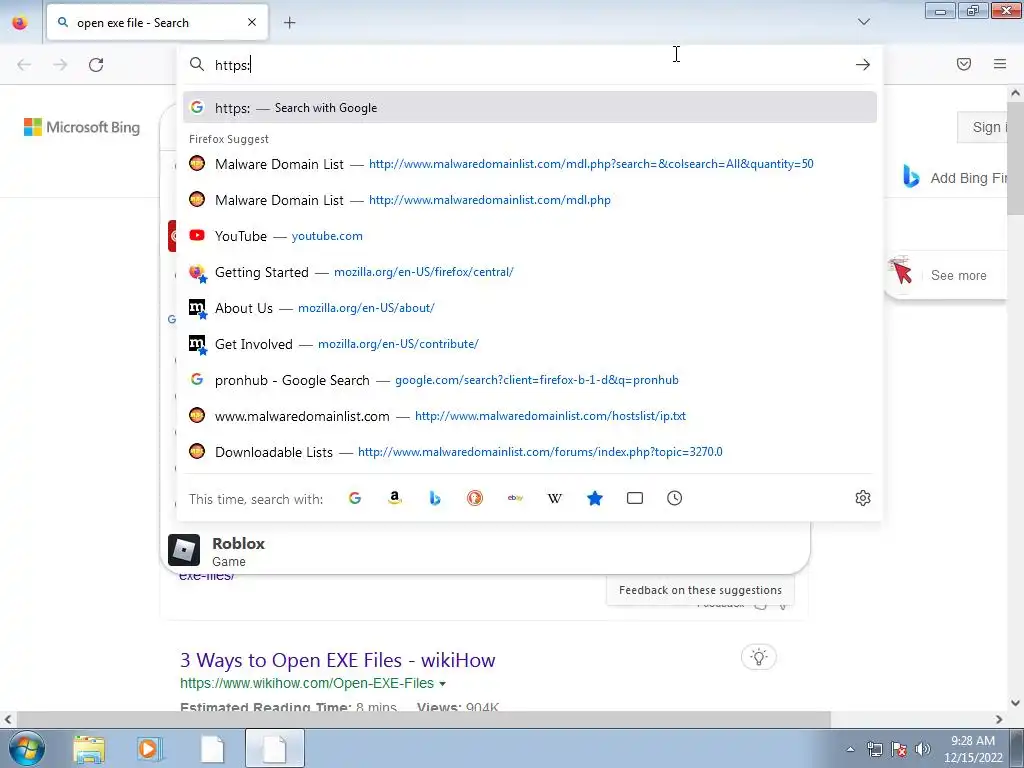Click the horizontal scrollbar right arrow
The width and height of the screenshot is (1024, 768).
pos(999,719)
